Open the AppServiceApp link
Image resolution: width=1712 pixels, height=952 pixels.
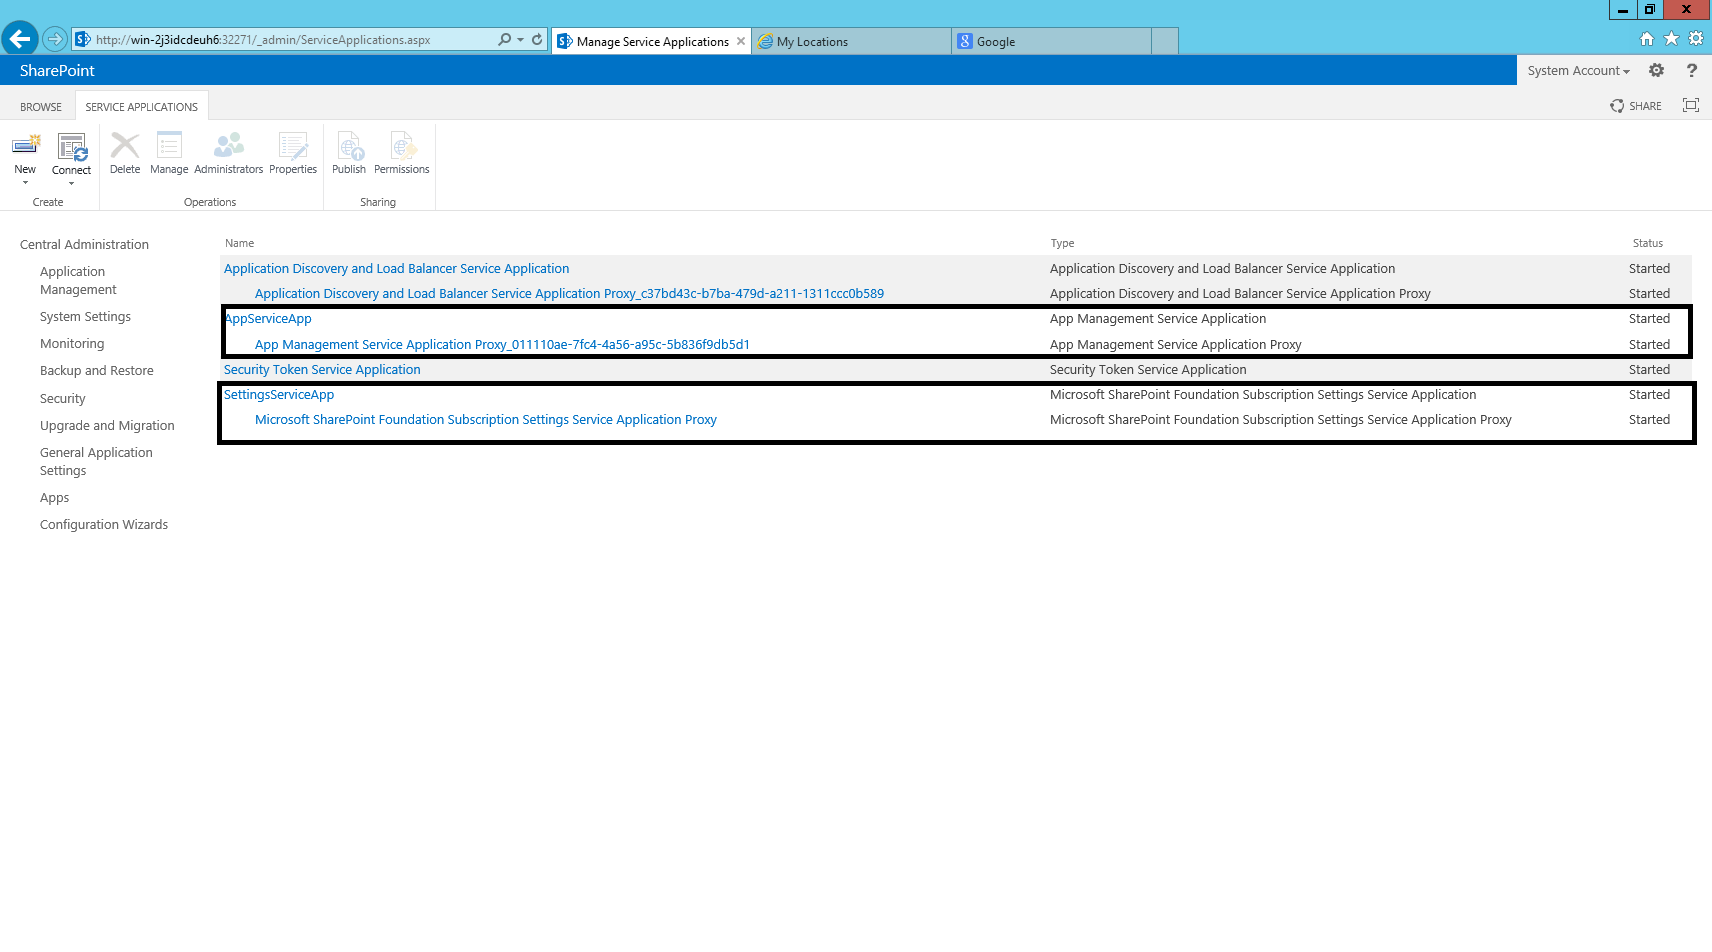268,318
